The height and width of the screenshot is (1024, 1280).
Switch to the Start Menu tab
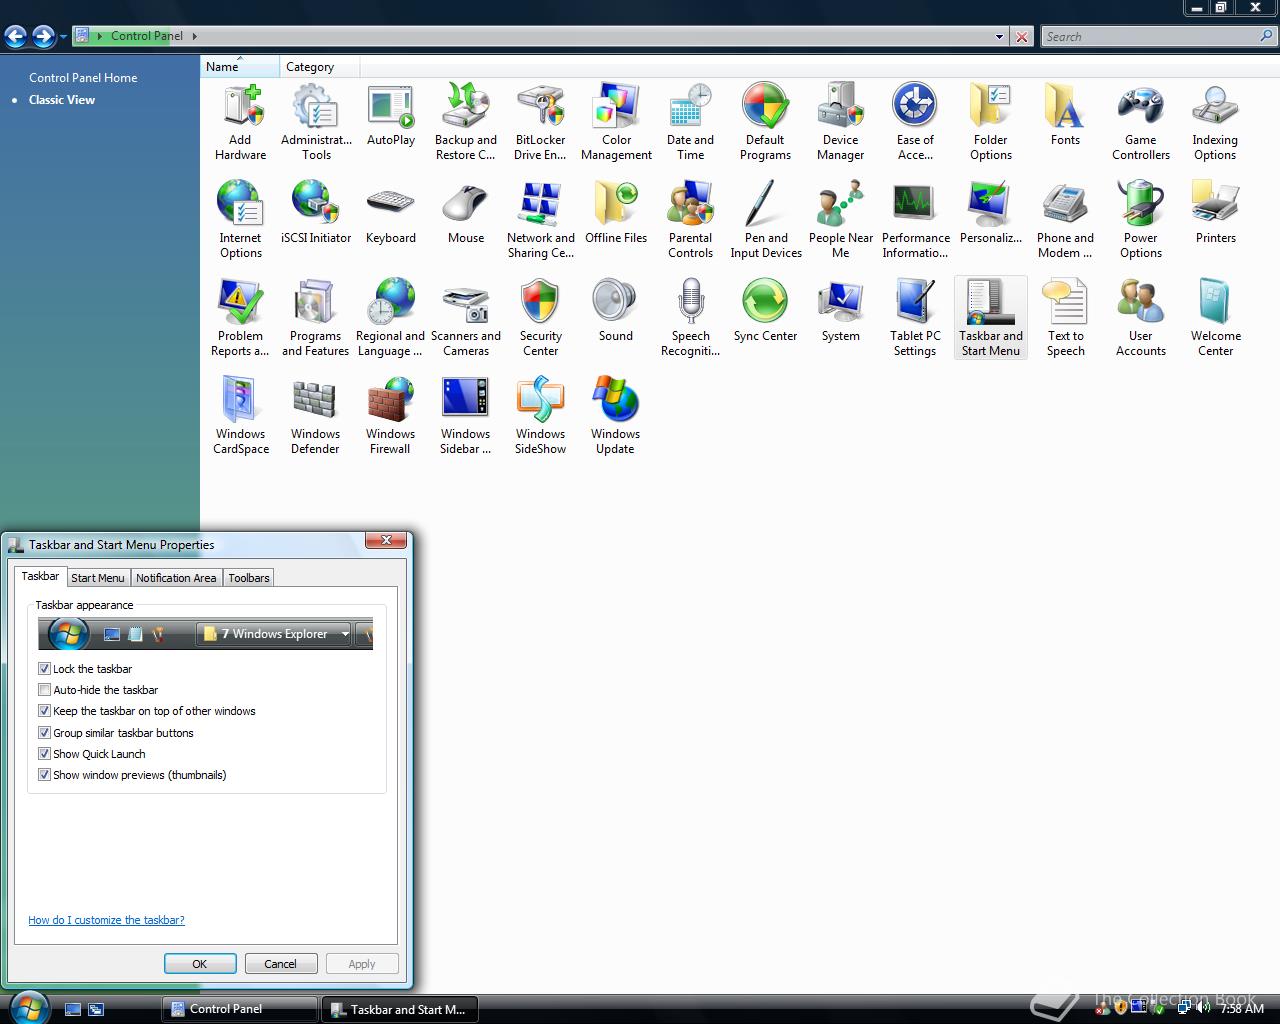98,578
